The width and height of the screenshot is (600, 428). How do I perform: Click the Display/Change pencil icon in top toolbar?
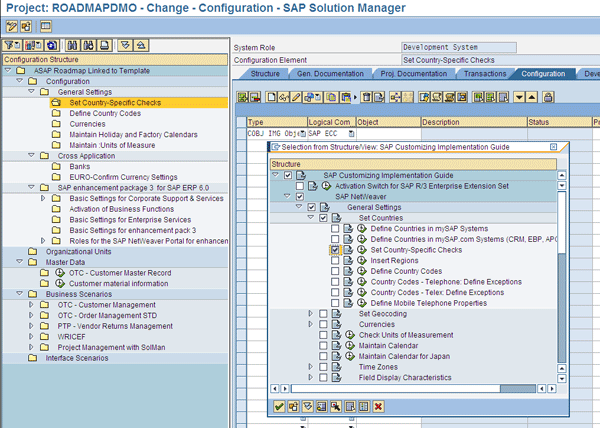[11, 26]
